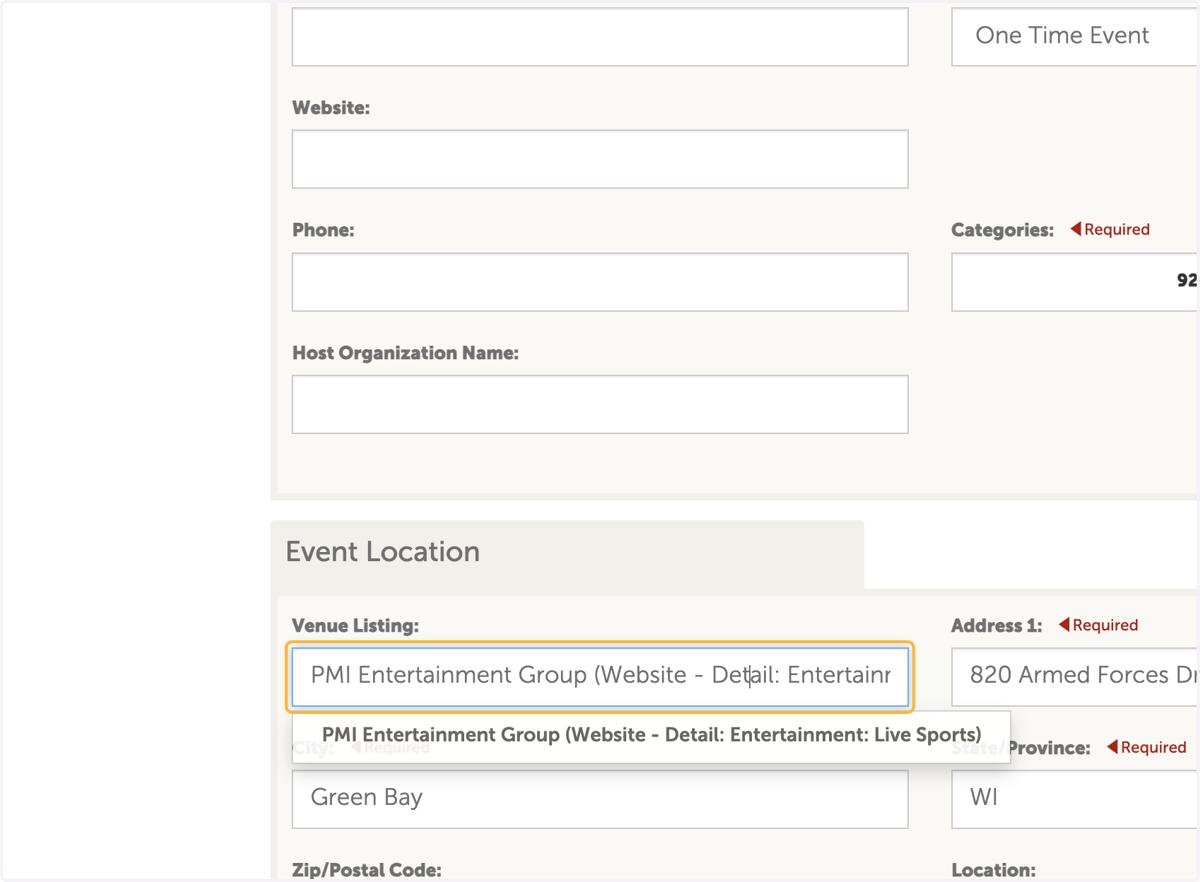The height and width of the screenshot is (882, 1200).
Task: Click the Website label
Action: [x=331, y=108]
